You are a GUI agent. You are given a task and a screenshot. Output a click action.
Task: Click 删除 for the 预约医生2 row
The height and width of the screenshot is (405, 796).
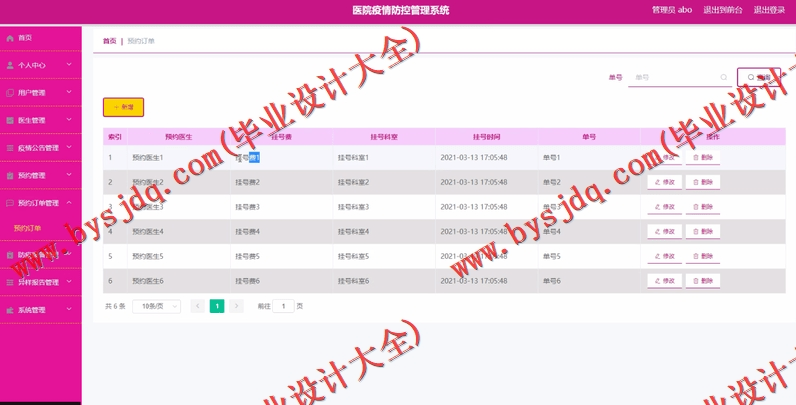(703, 182)
